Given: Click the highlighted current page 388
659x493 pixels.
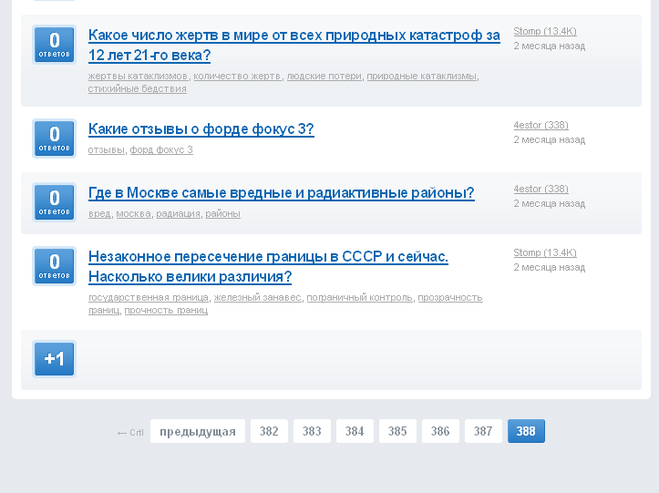Looking at the screenshot, I should [526, 432].
